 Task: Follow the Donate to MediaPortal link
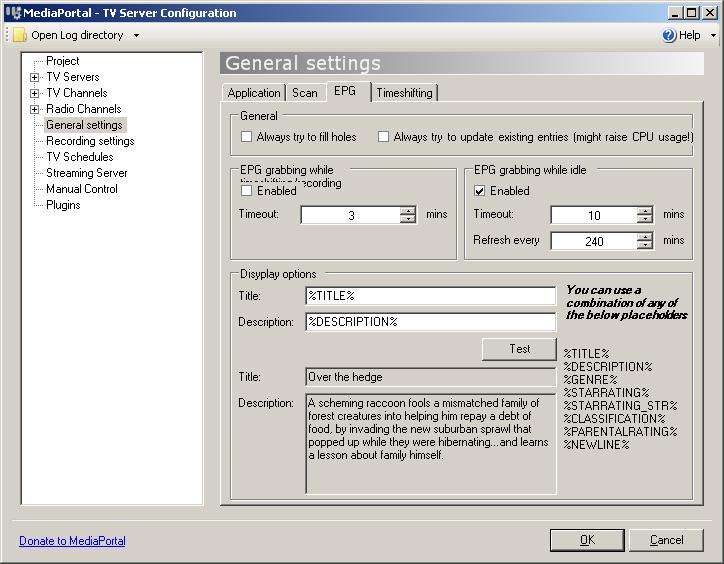coord(72,541)
